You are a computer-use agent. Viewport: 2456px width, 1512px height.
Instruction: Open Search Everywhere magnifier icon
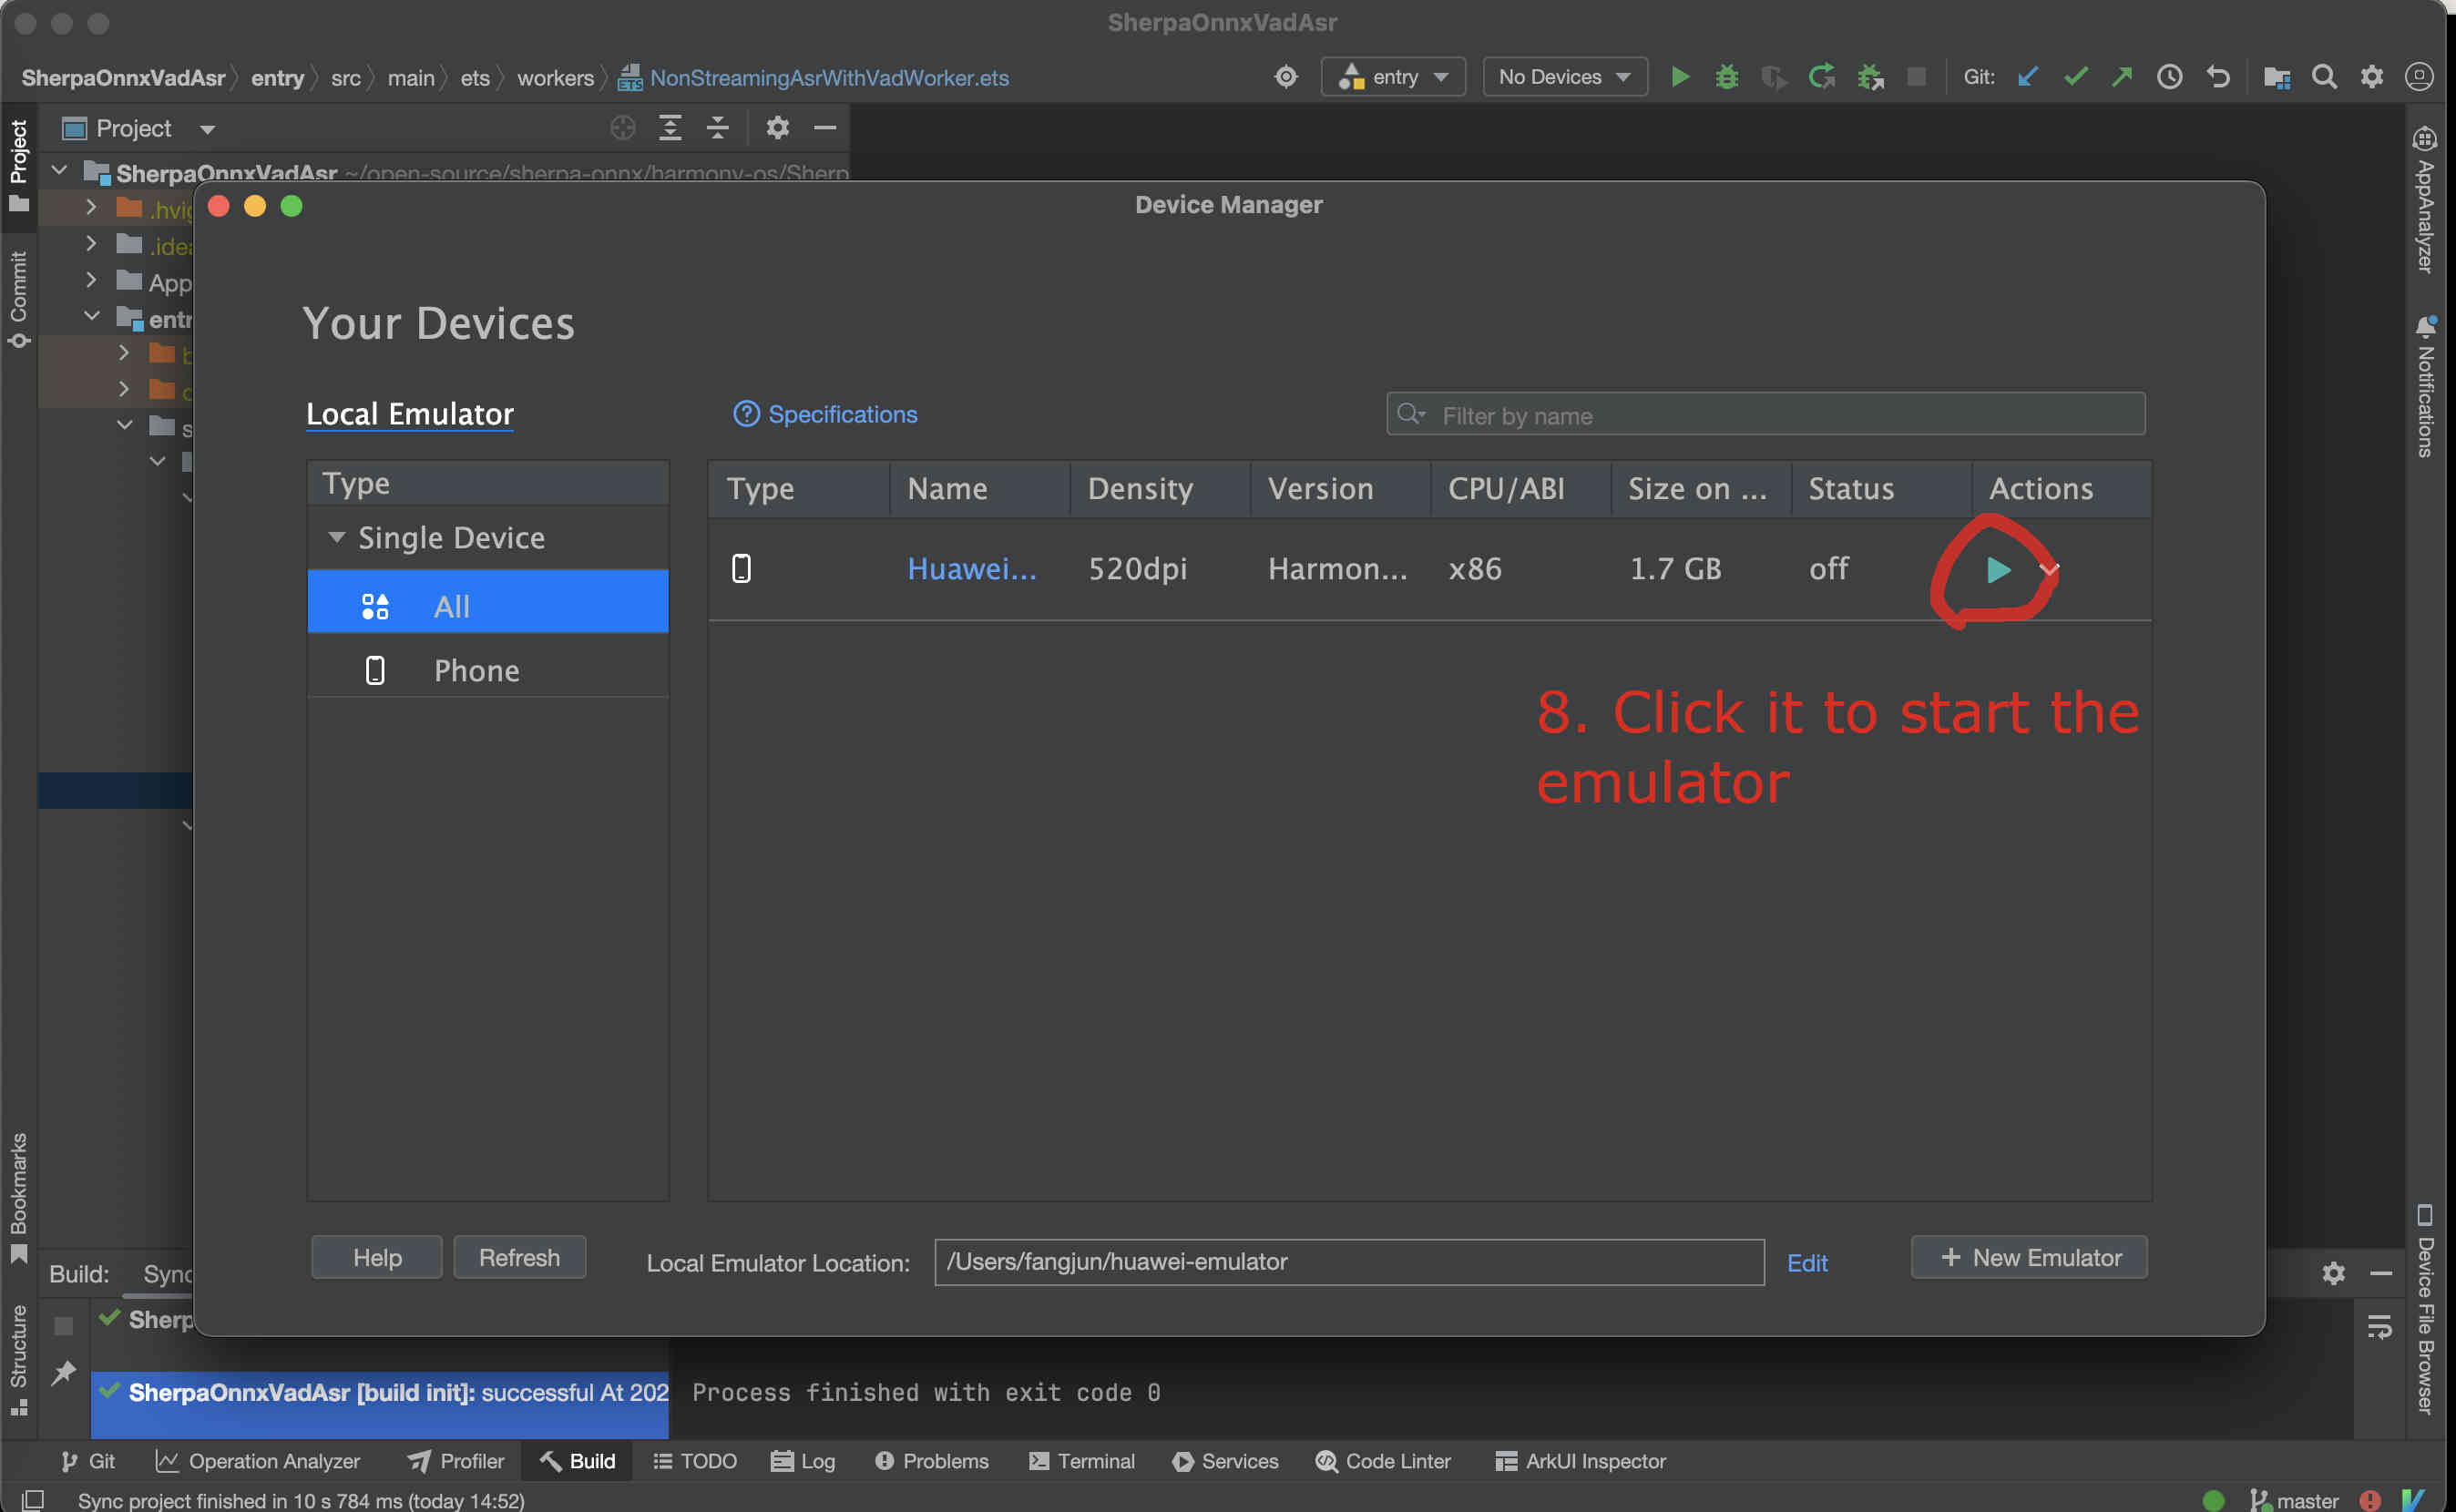pyautogui.click(x=2324, y=77)
